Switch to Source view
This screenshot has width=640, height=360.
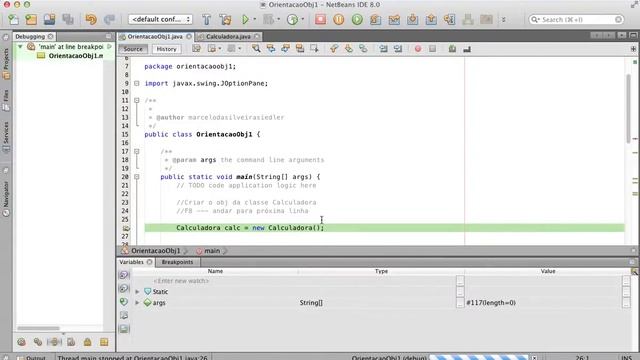coord(133,49)
